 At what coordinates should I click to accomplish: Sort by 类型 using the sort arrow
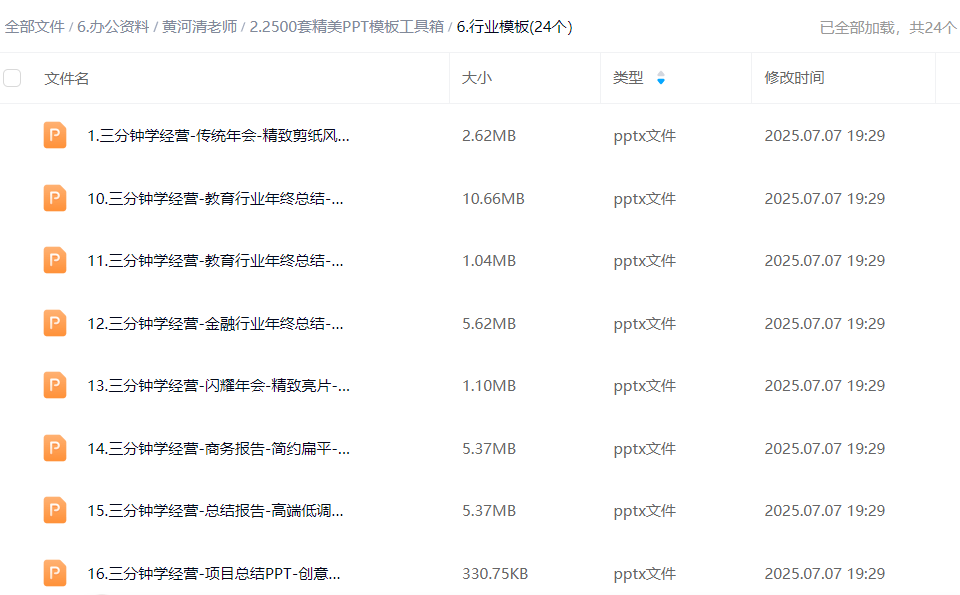click(x=660, y=78)
